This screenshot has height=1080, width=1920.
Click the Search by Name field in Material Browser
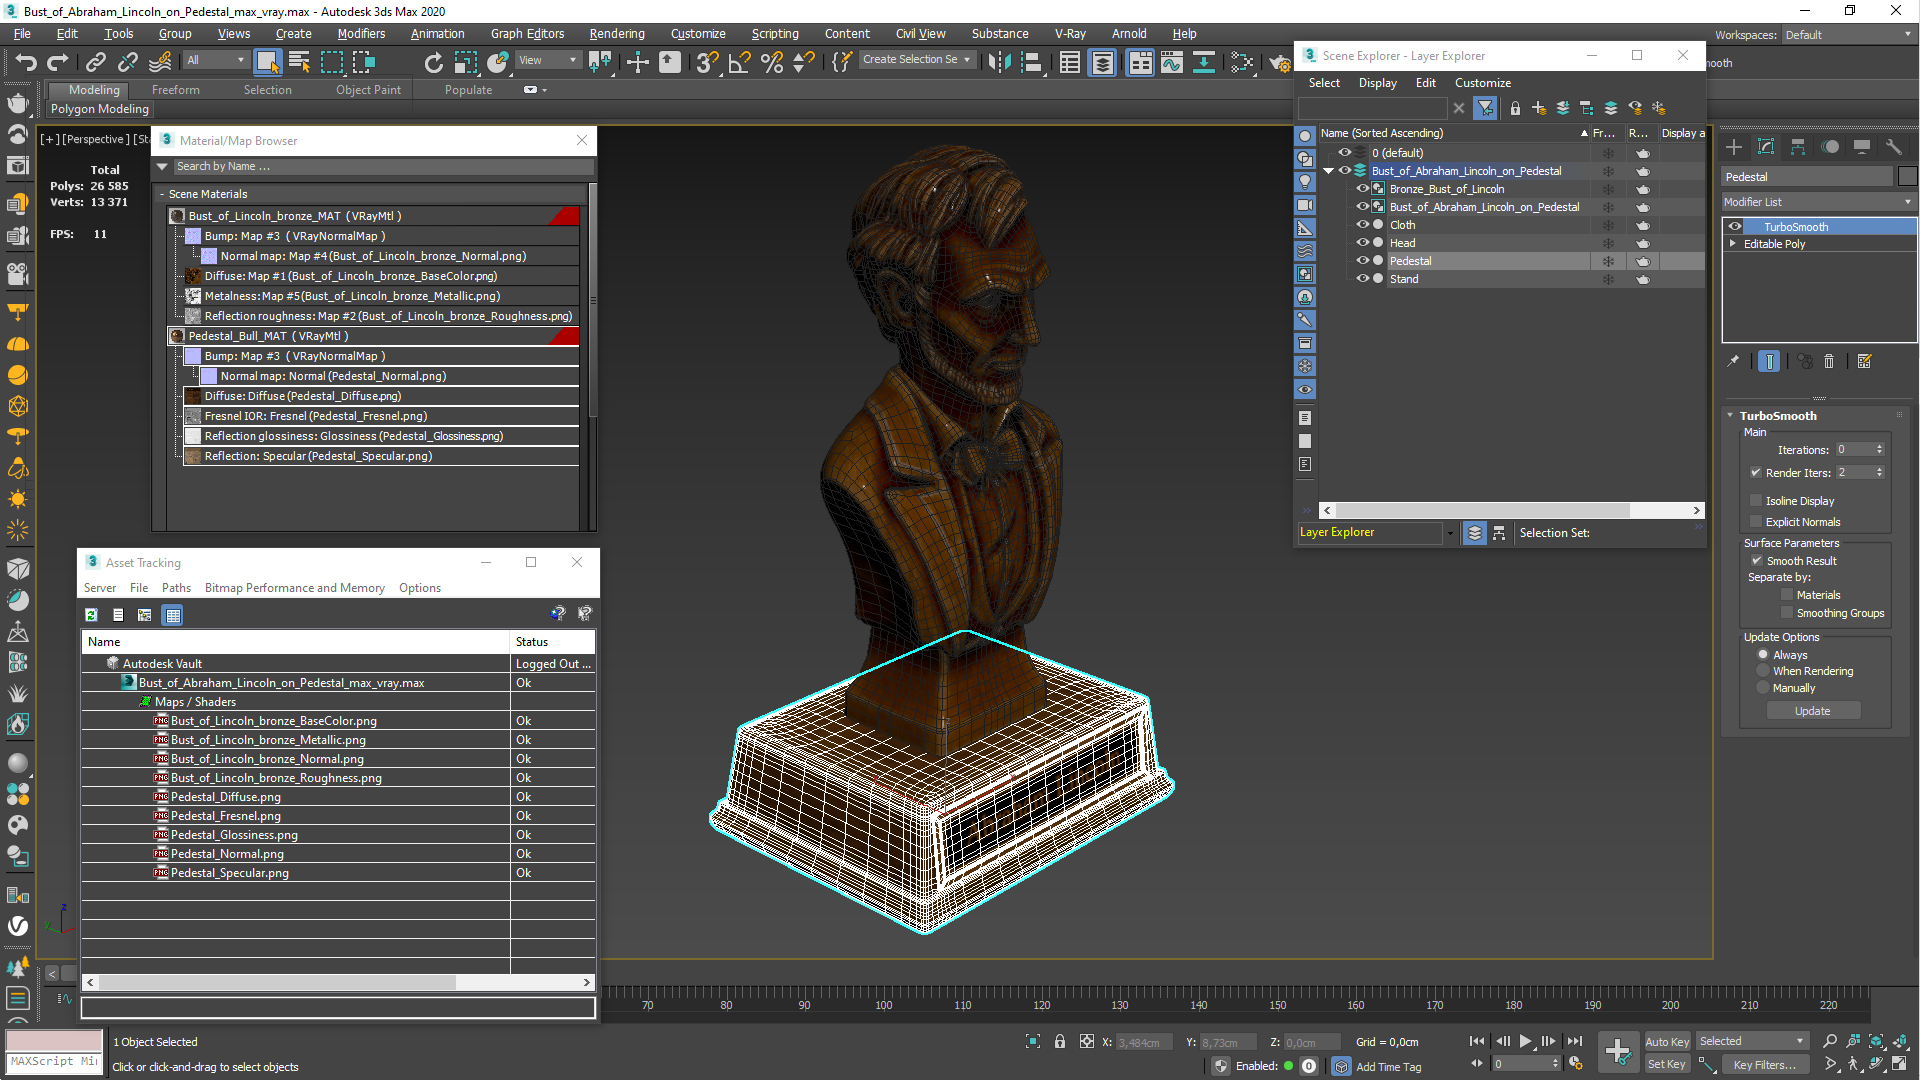(382, 167)
